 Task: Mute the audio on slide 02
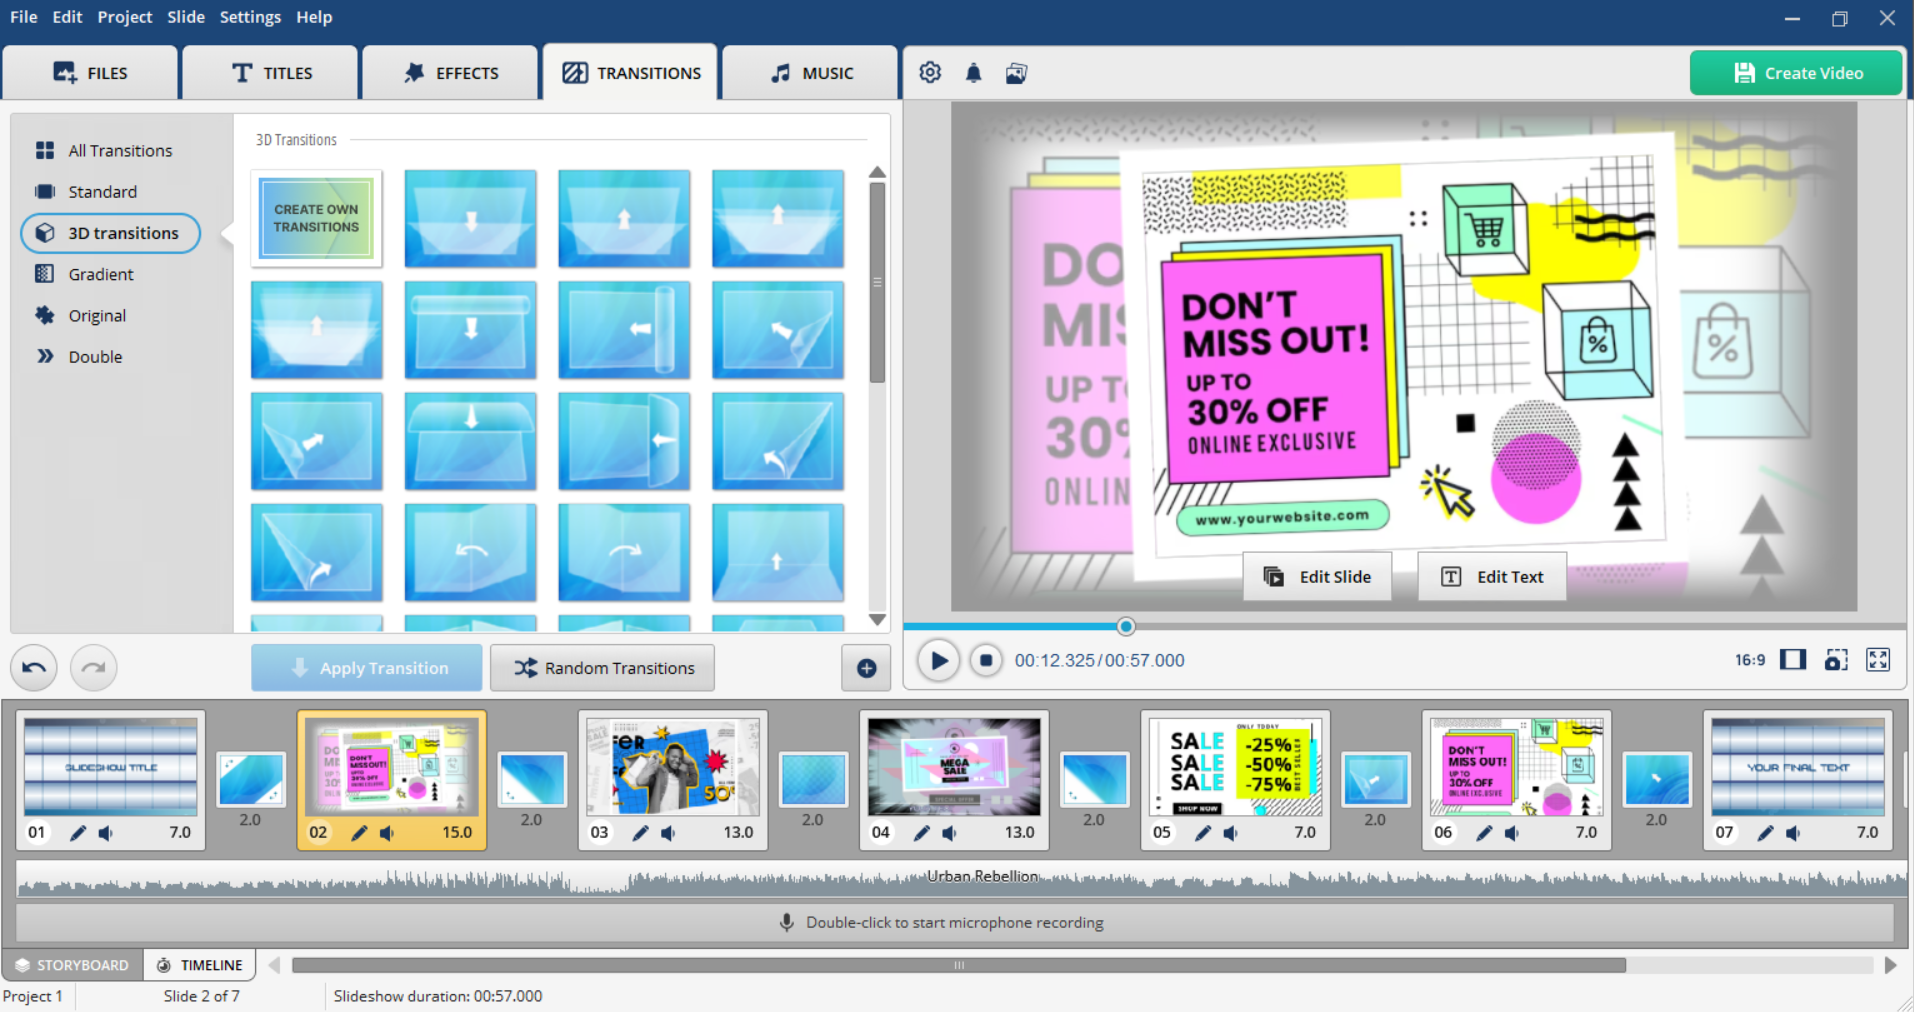pos(387,832)
